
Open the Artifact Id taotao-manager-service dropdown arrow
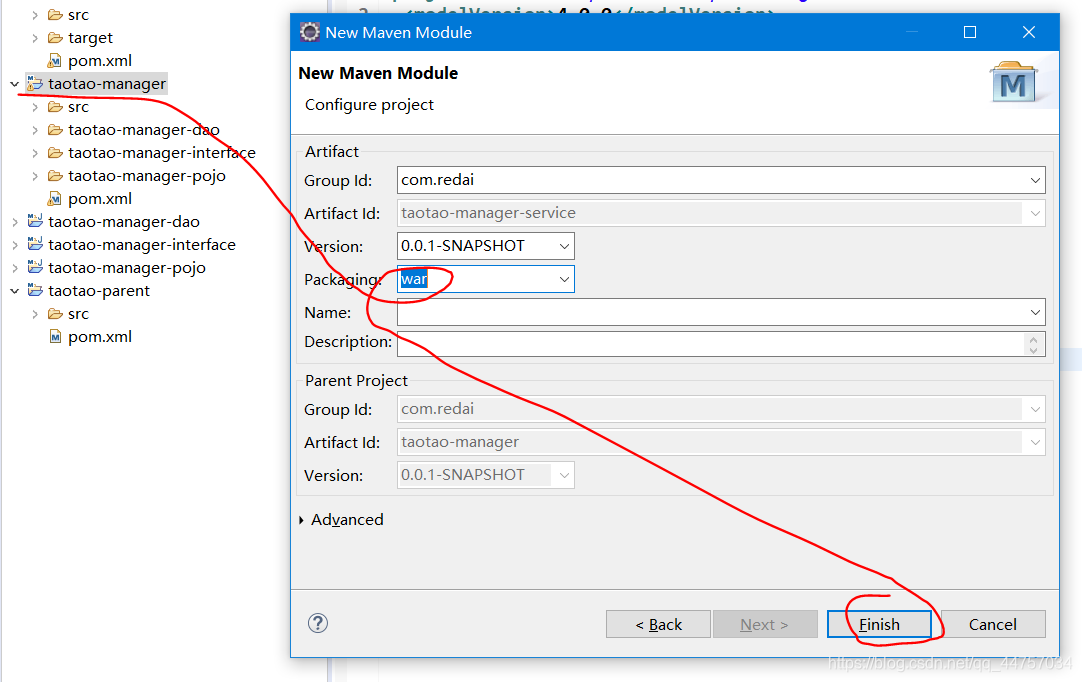(1035, 213)
